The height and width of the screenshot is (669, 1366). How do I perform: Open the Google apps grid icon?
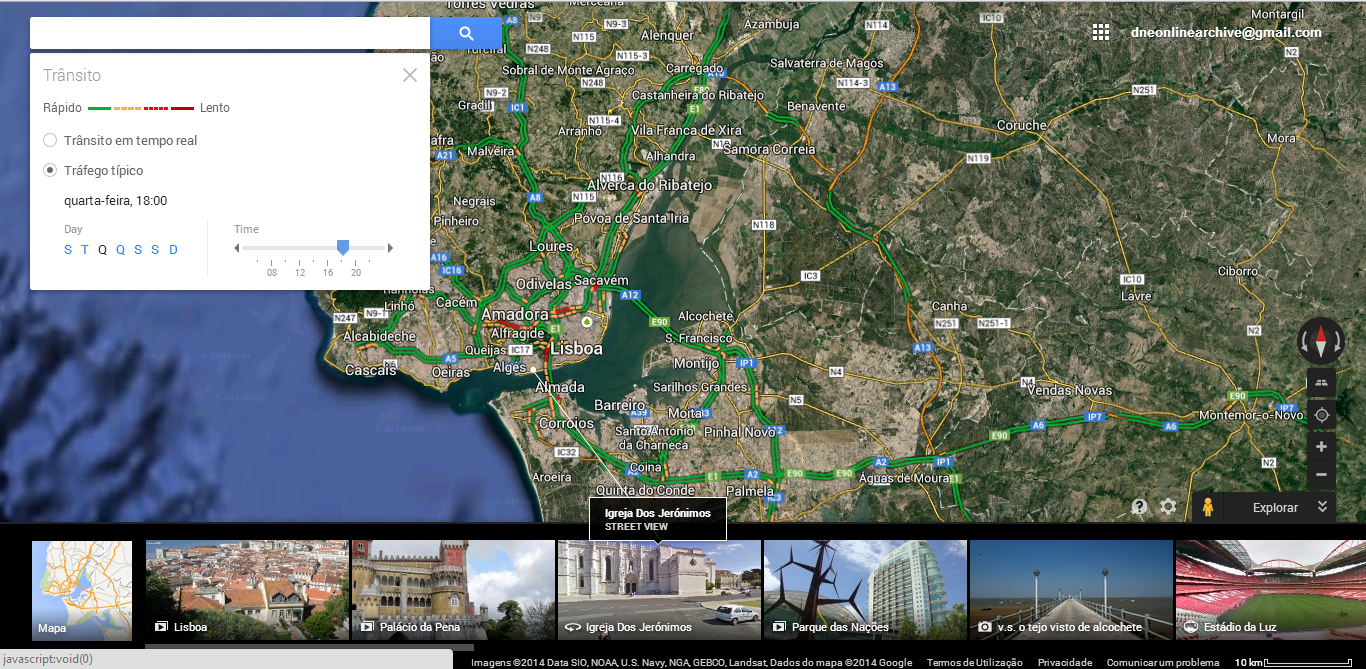1101,31
